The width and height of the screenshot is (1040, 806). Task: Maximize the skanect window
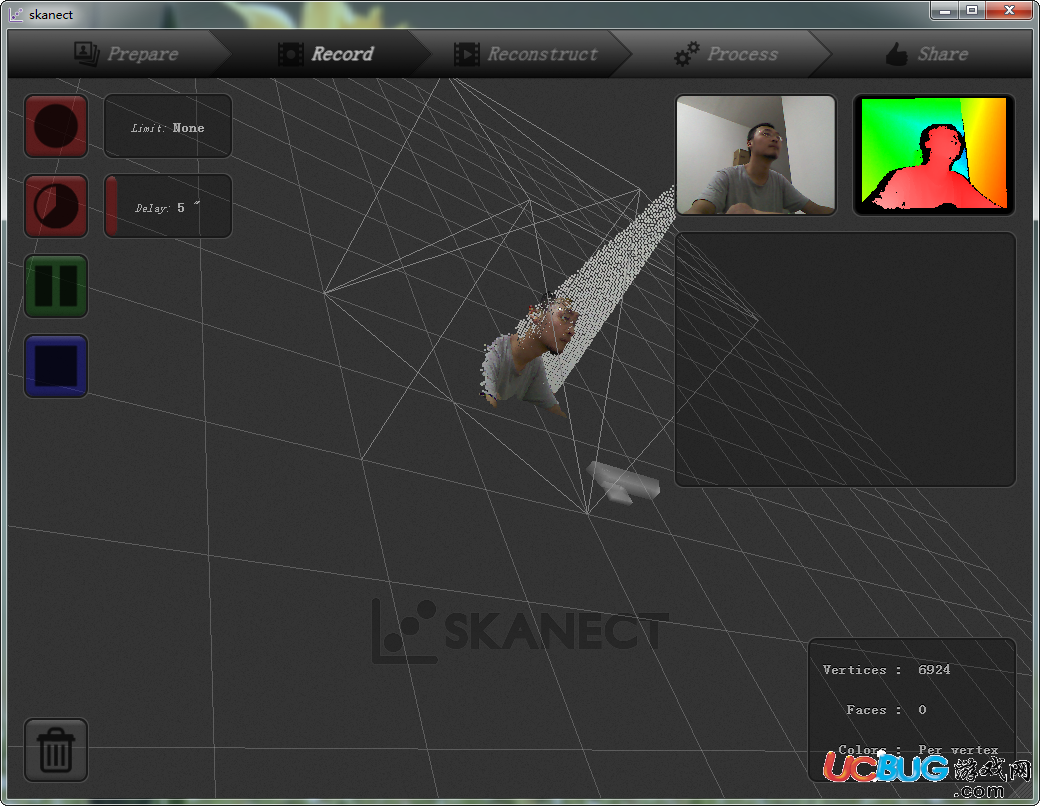point(972,11)
